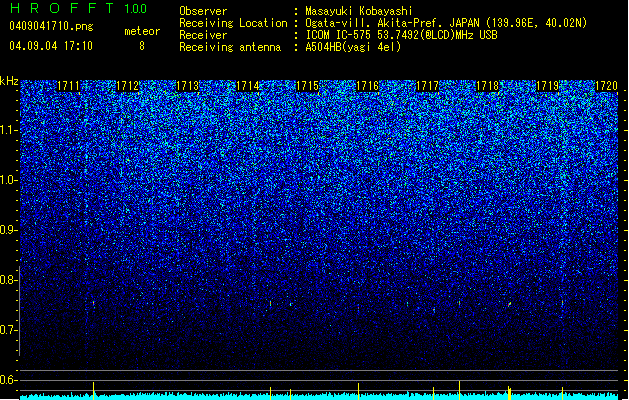
Task: Click time marker 1716
Action: (367, 86)
